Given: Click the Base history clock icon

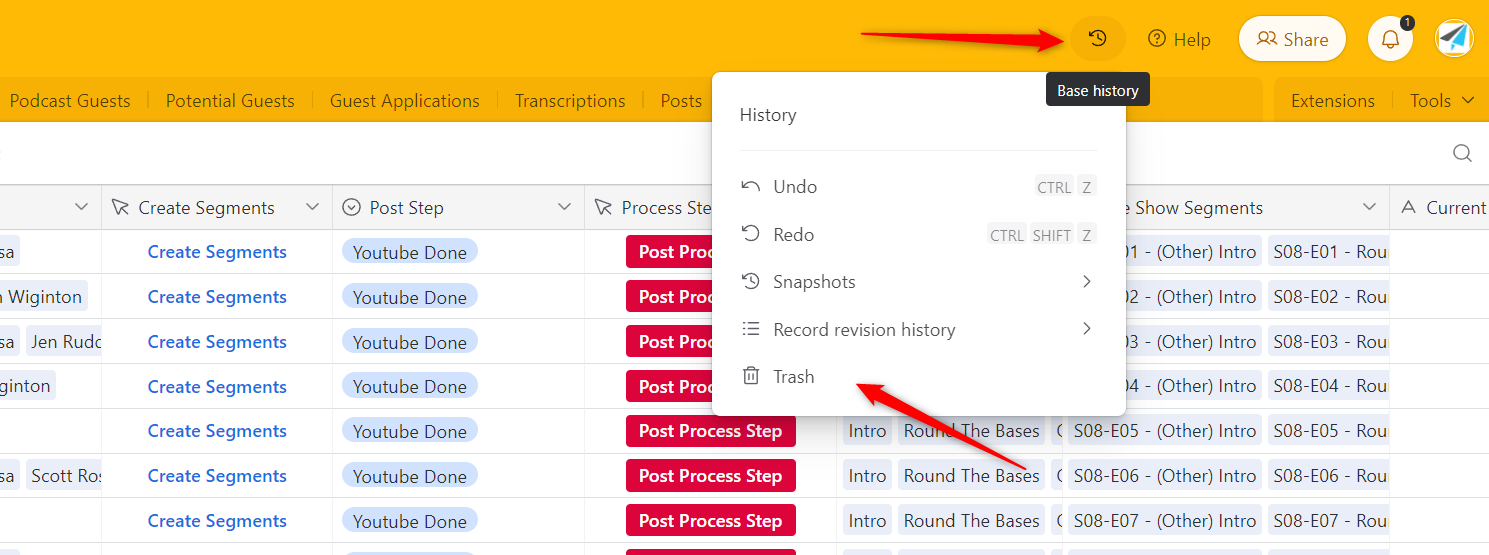Looking at the screenshot, I should (1097, 39).
